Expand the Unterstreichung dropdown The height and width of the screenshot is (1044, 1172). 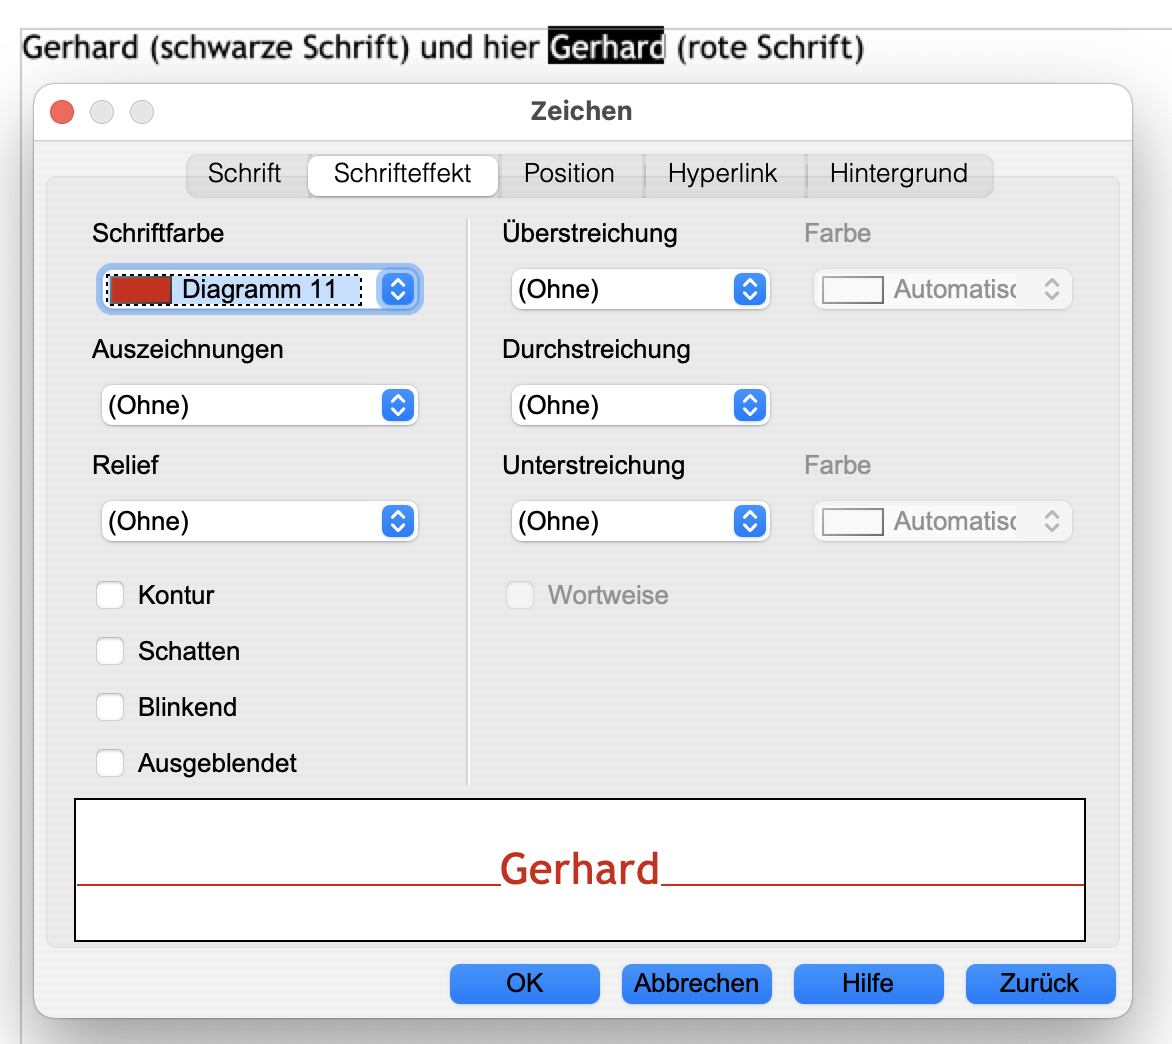pos(749,521)
